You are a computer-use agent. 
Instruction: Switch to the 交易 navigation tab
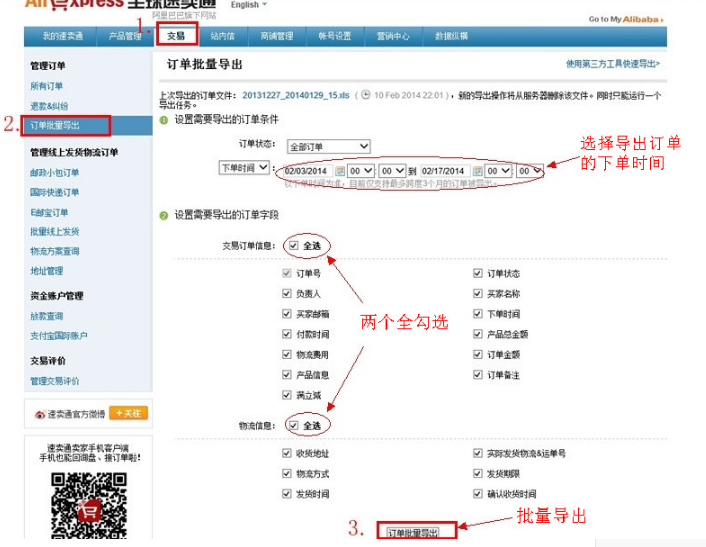point(176,36)
